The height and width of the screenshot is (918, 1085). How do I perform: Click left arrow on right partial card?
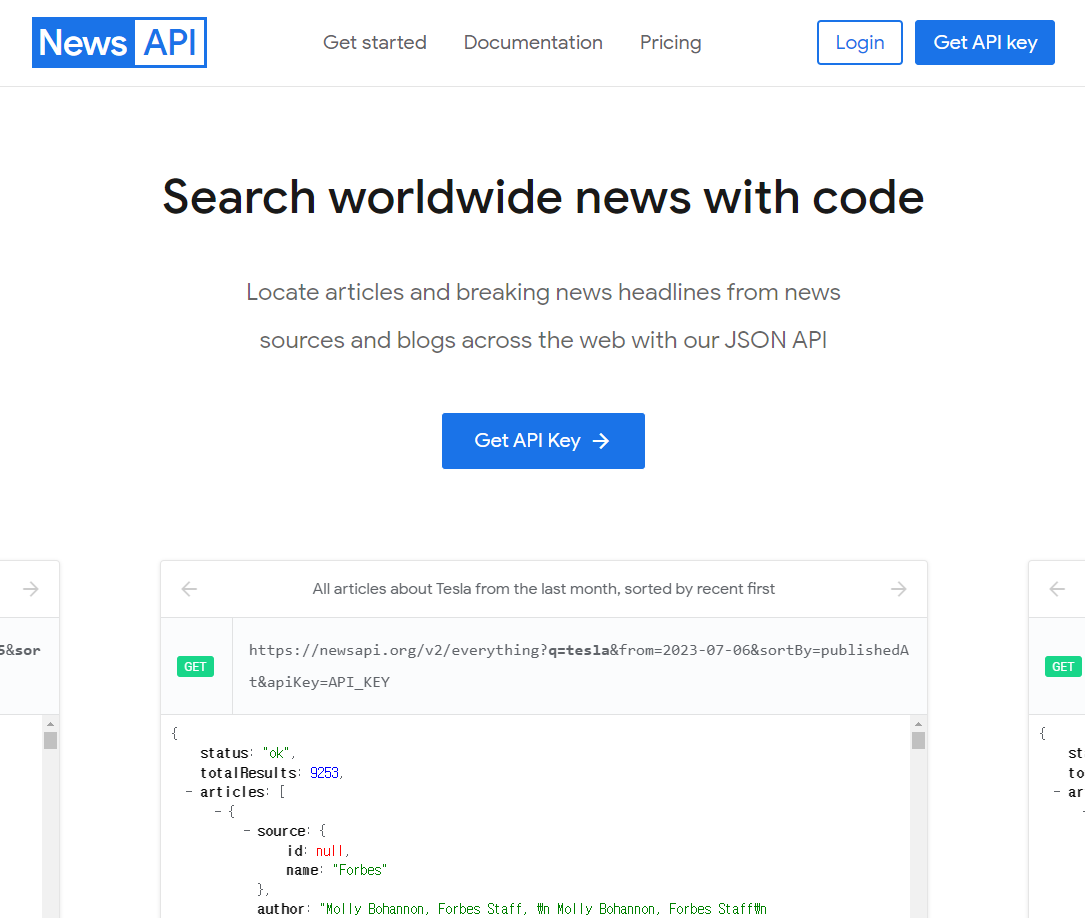(x=1057, y=589)
